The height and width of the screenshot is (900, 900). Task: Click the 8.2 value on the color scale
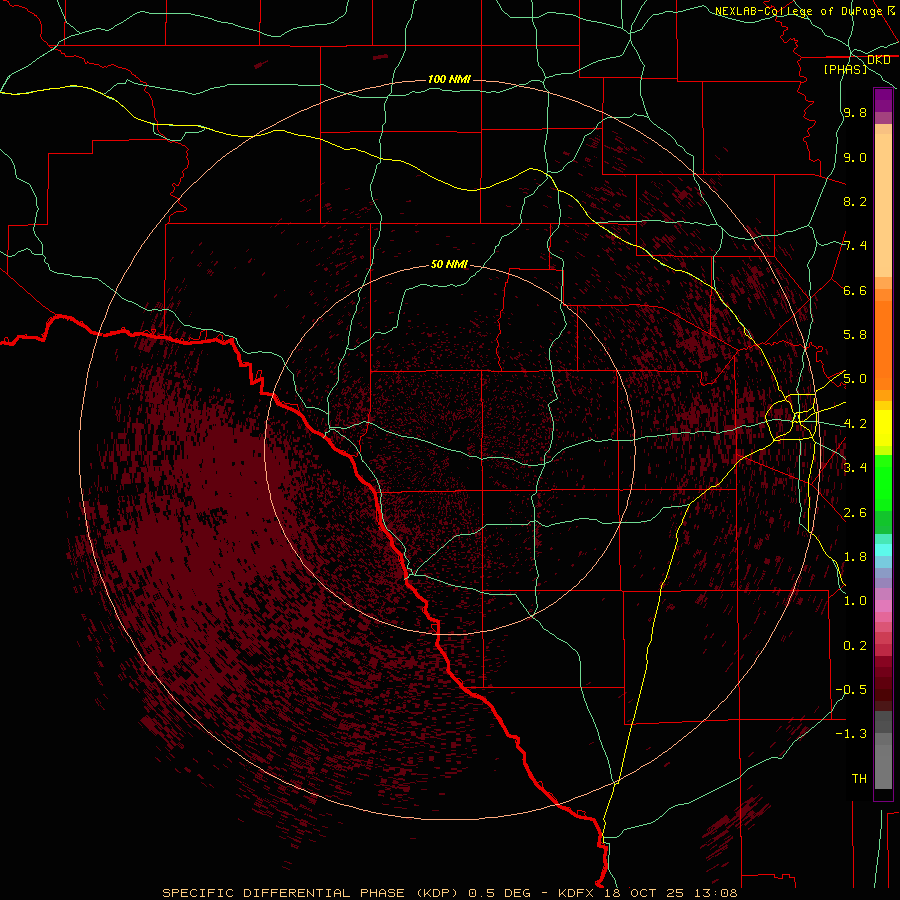tap(855, 201)
